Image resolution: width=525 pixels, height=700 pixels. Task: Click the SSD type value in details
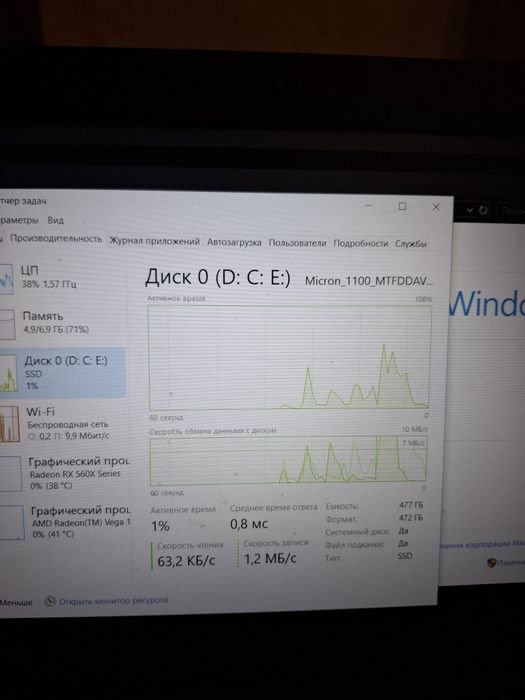404,556
